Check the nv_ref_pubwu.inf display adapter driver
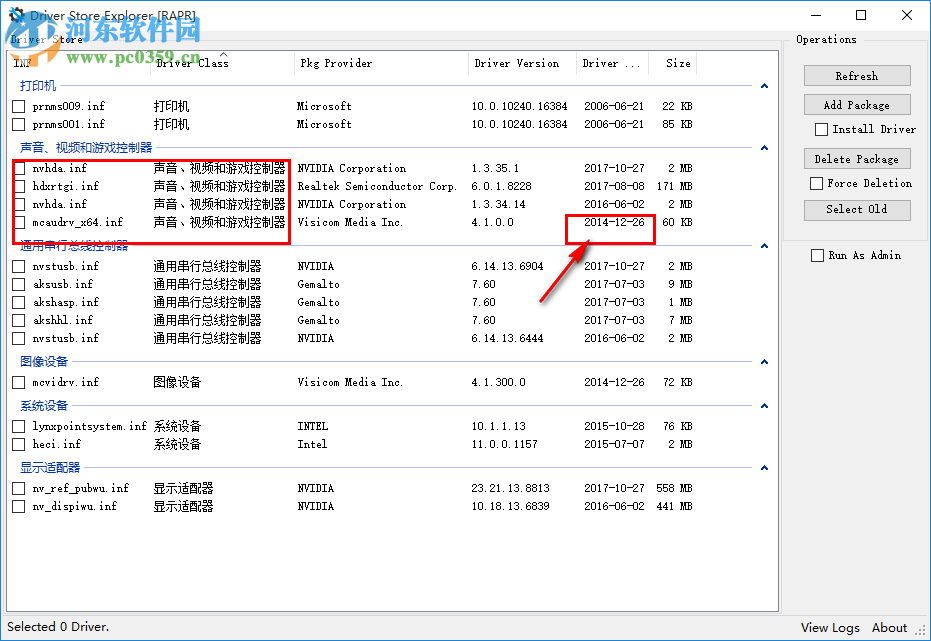 tap(17, 488)
